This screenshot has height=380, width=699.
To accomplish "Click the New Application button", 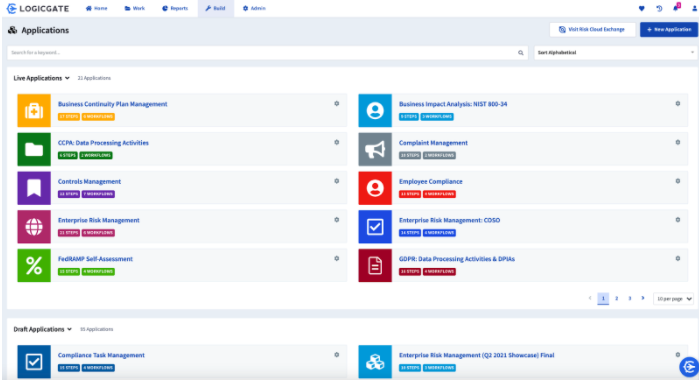I will pyautogui.click(x=669, y=29).
